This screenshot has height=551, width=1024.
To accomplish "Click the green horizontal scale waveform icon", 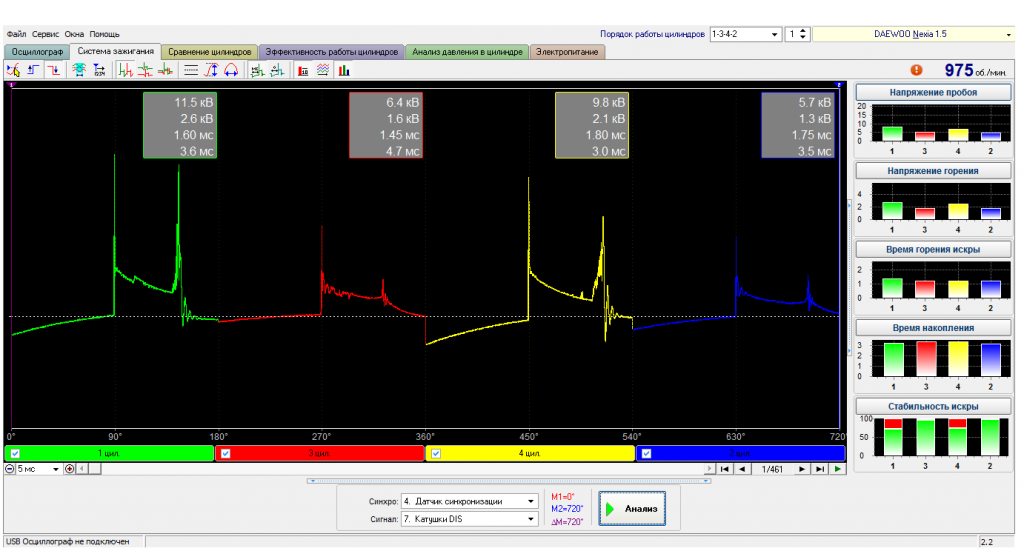I will pyautogui.click(x=257, y=70).
